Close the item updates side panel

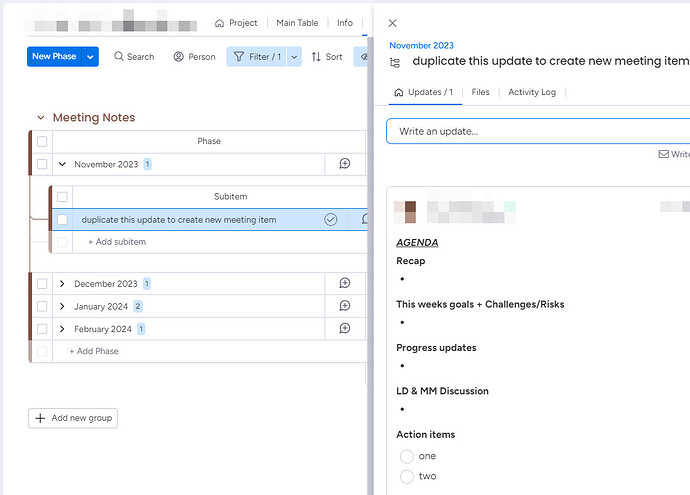pyautogui.click(x=393, y=23)
